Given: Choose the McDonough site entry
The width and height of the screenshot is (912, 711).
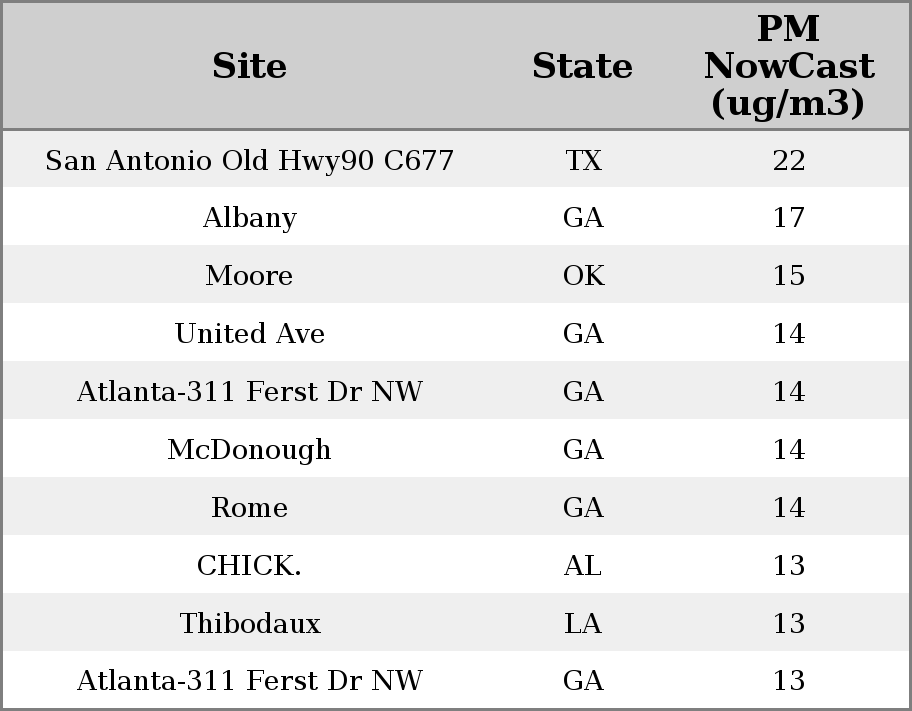Looking at the screenshot, I should (x=249, y=450).
